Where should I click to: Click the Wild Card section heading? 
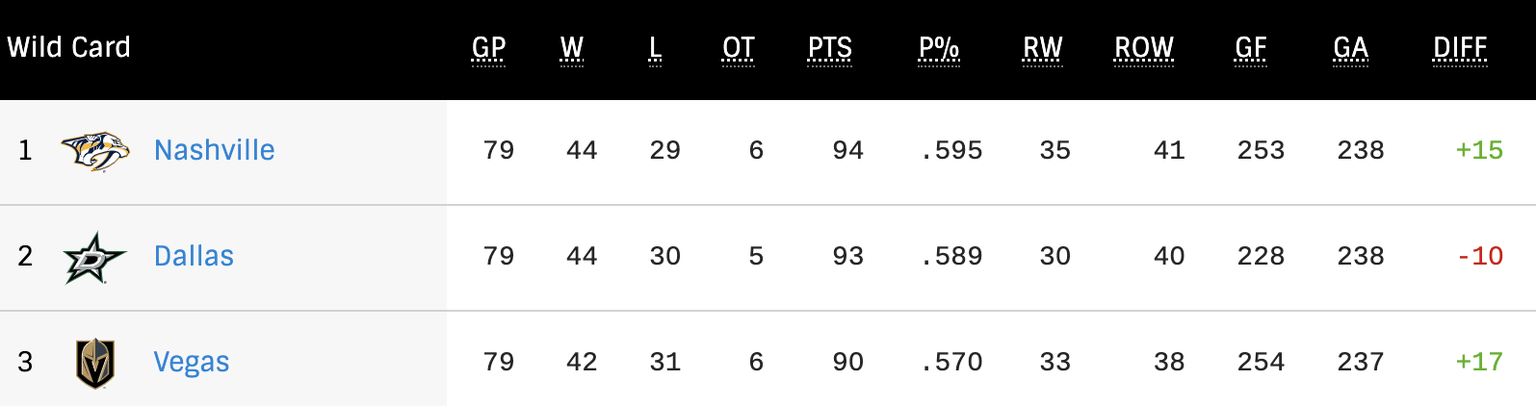pos(69,47)
